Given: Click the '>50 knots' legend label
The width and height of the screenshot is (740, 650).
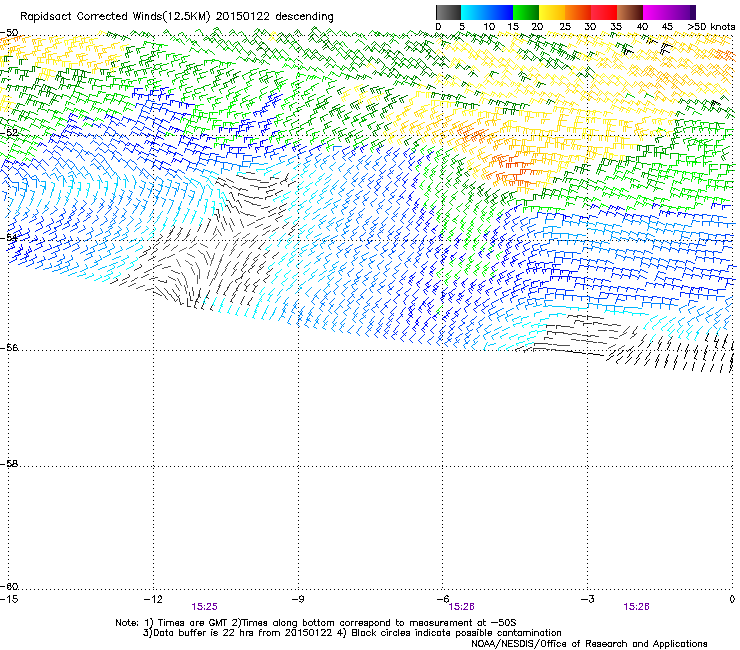Looking at the screenshot, I should (x=711, y=27).
